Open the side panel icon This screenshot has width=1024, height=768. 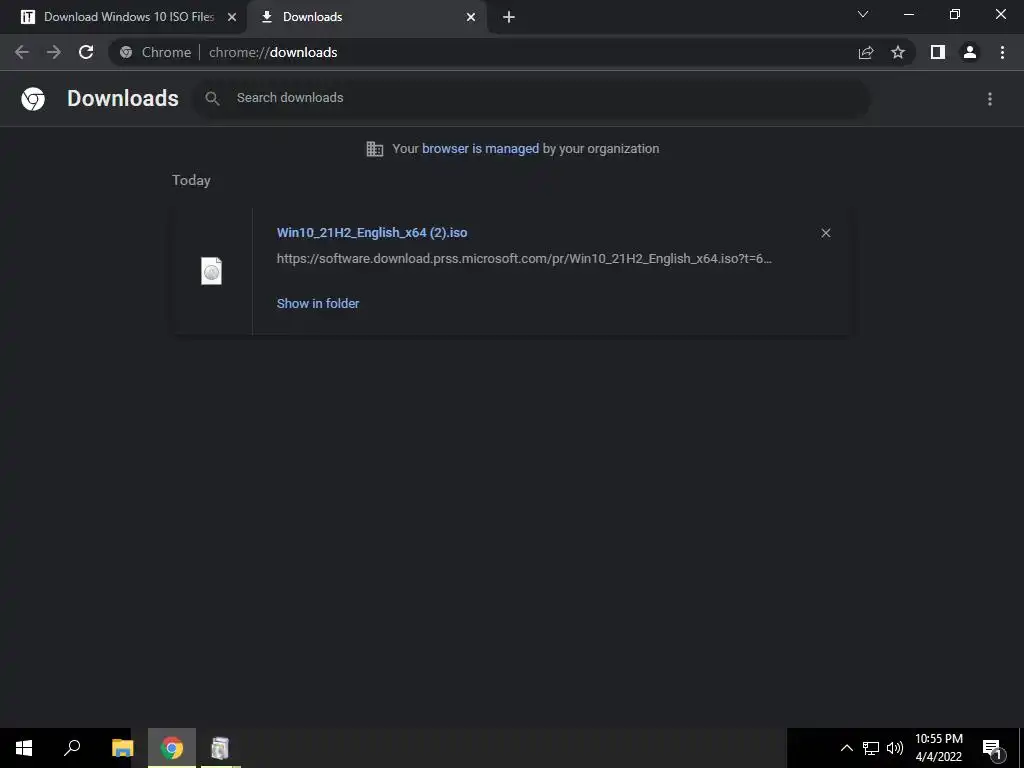tap(938, 52)
